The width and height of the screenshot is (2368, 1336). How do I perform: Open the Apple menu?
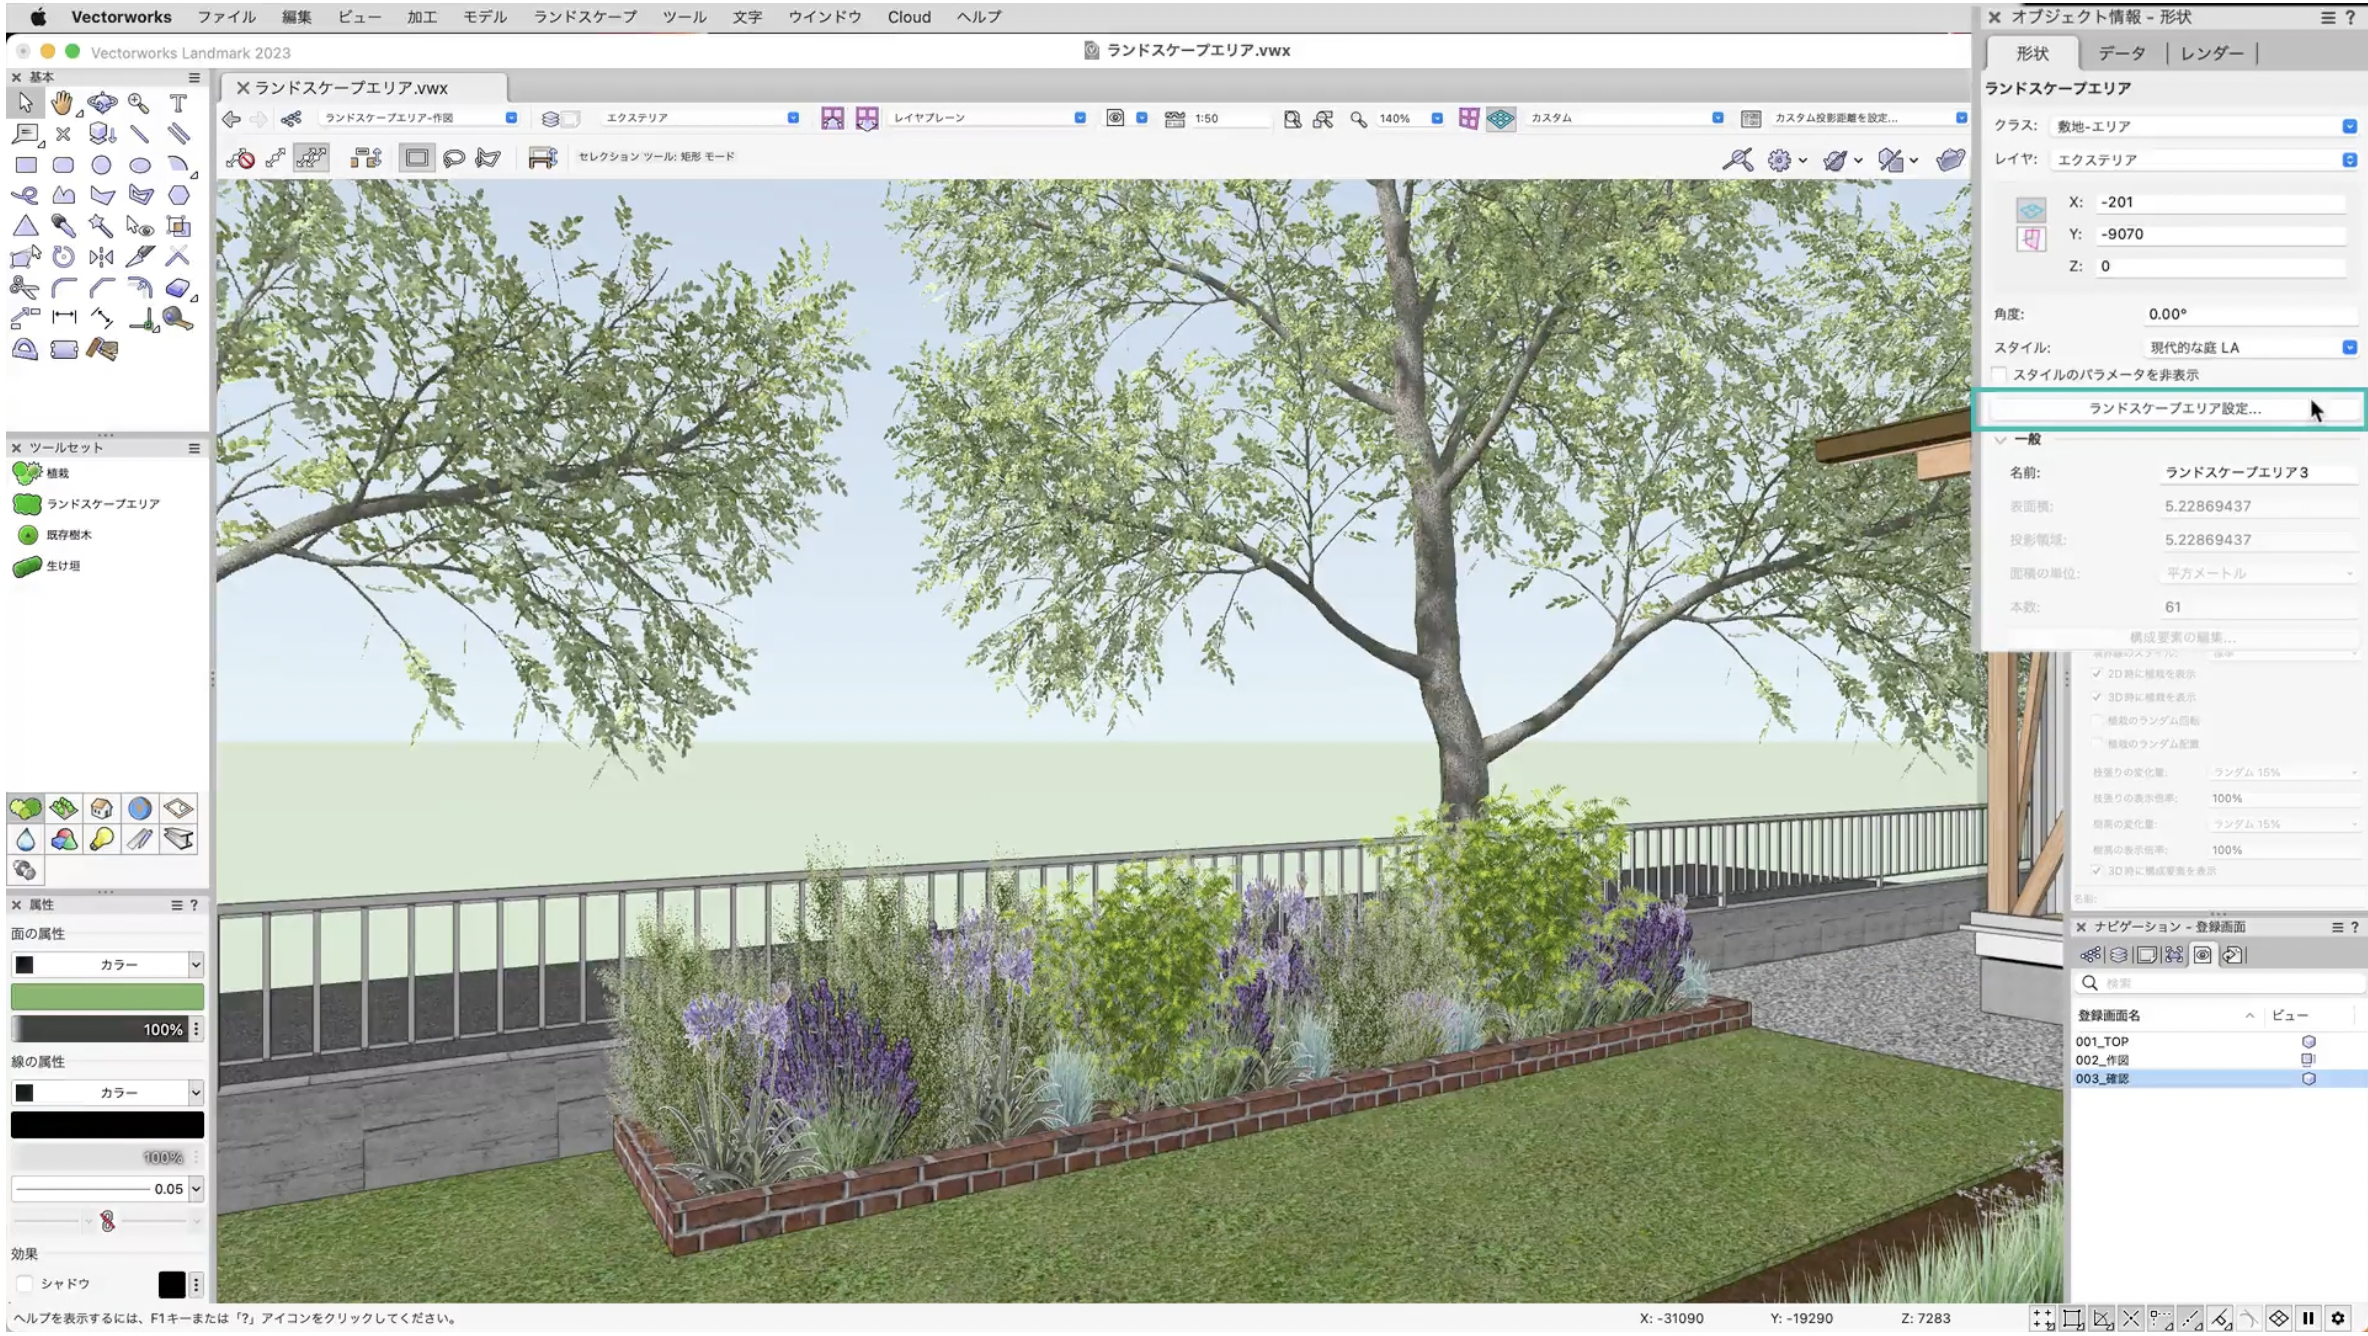[38, 17]
